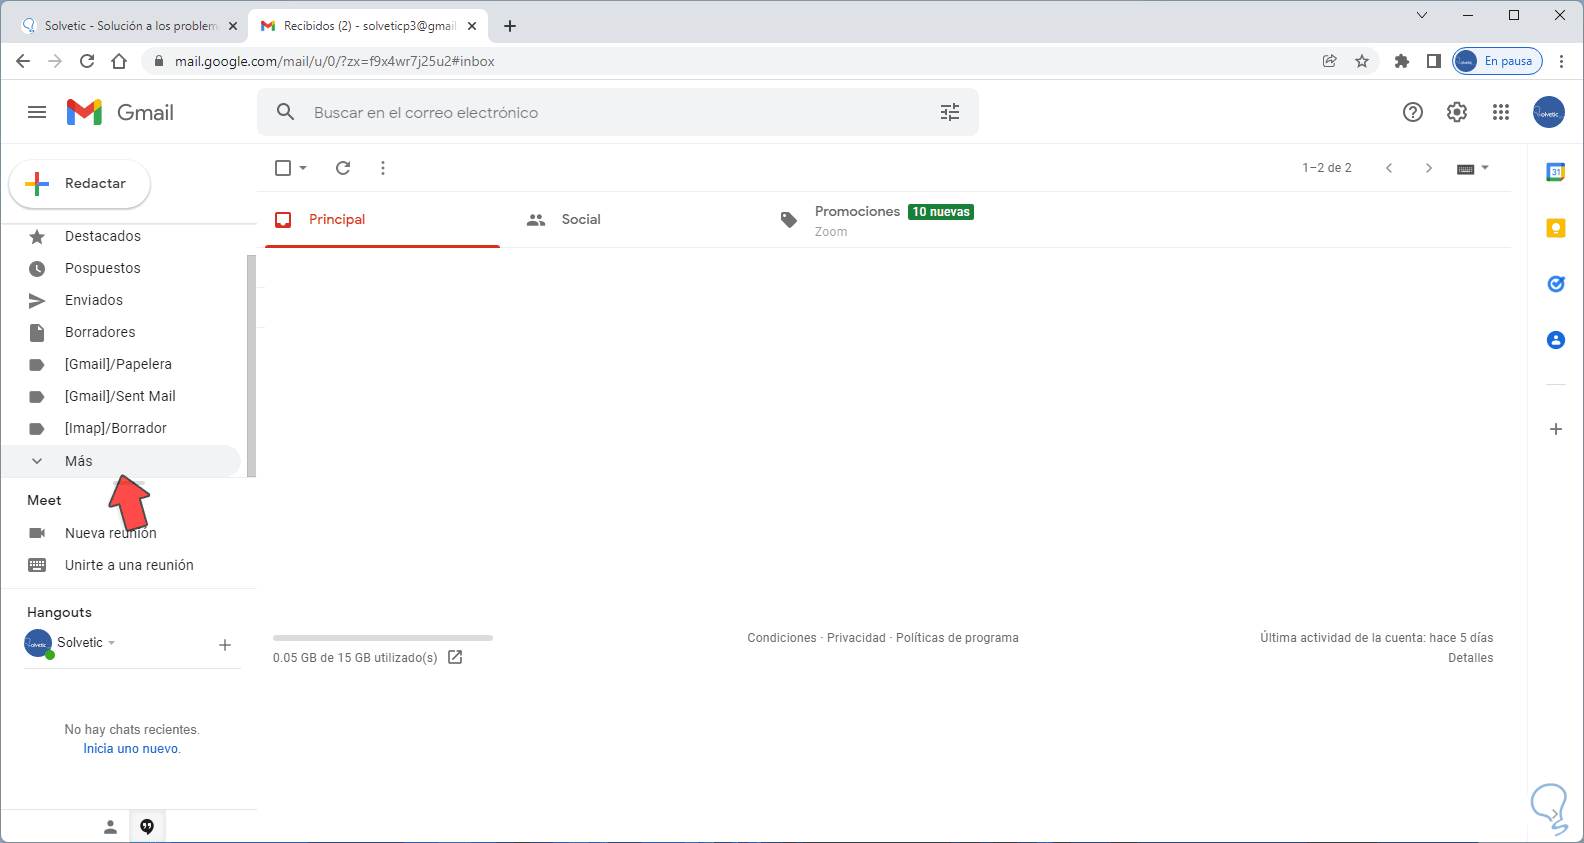The image size is (1584, 843).
Task: Open the Hangouts contacts person icon
Action: [111, 827]
